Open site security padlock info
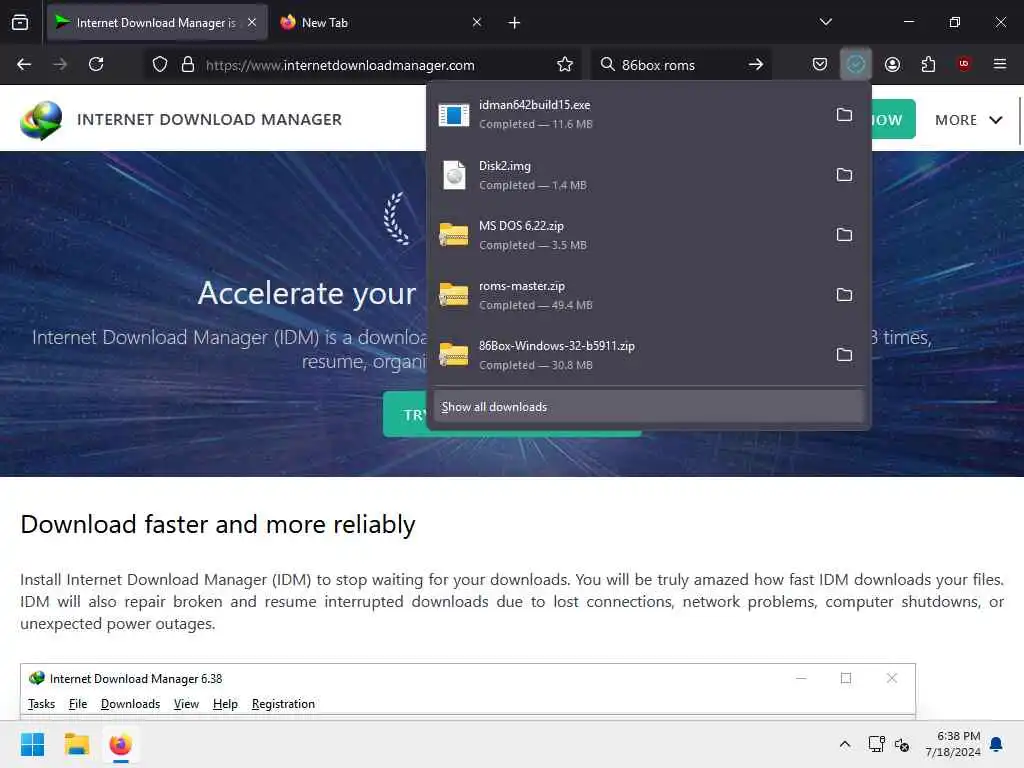The height and width of the screenshot is (768, 1024). [188, 65]
